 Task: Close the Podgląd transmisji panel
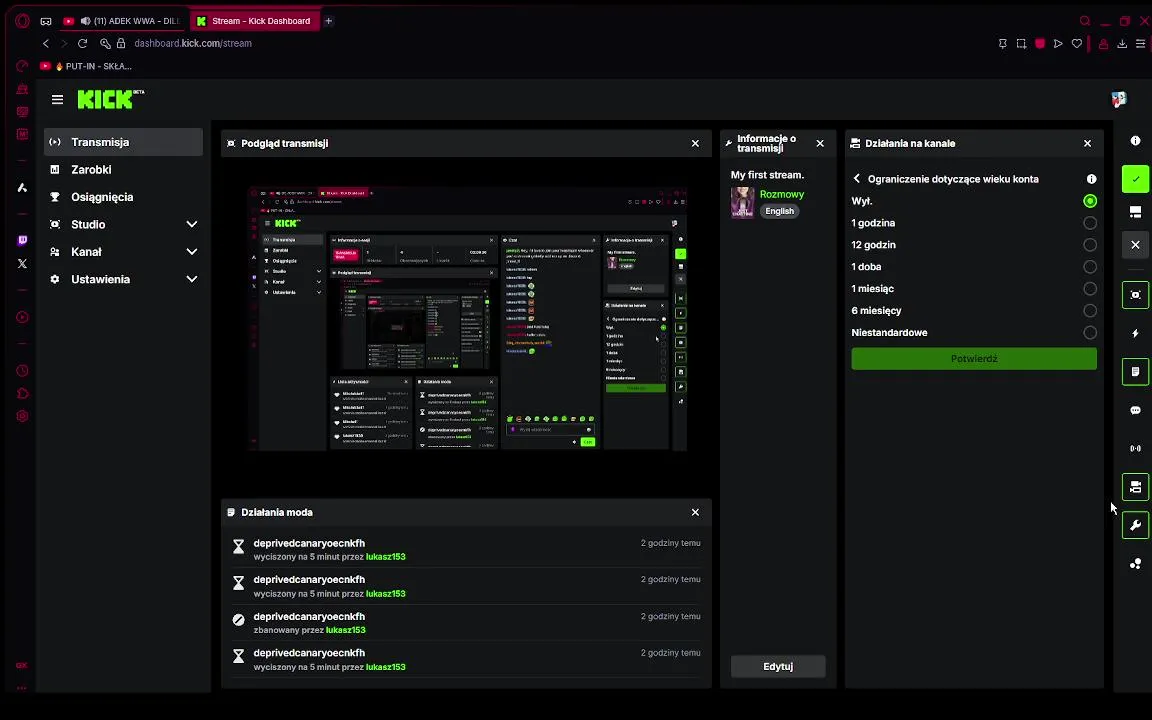point(695,143)
